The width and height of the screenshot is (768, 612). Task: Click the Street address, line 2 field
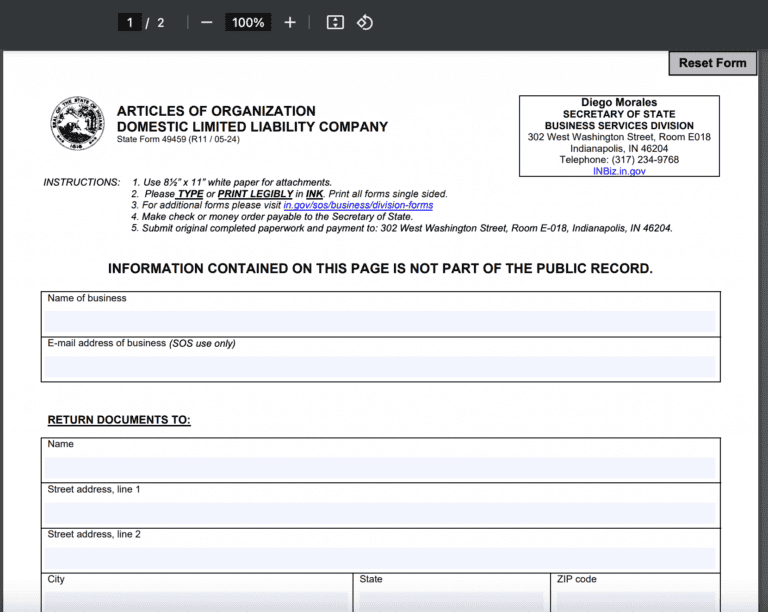pos(380,558)
